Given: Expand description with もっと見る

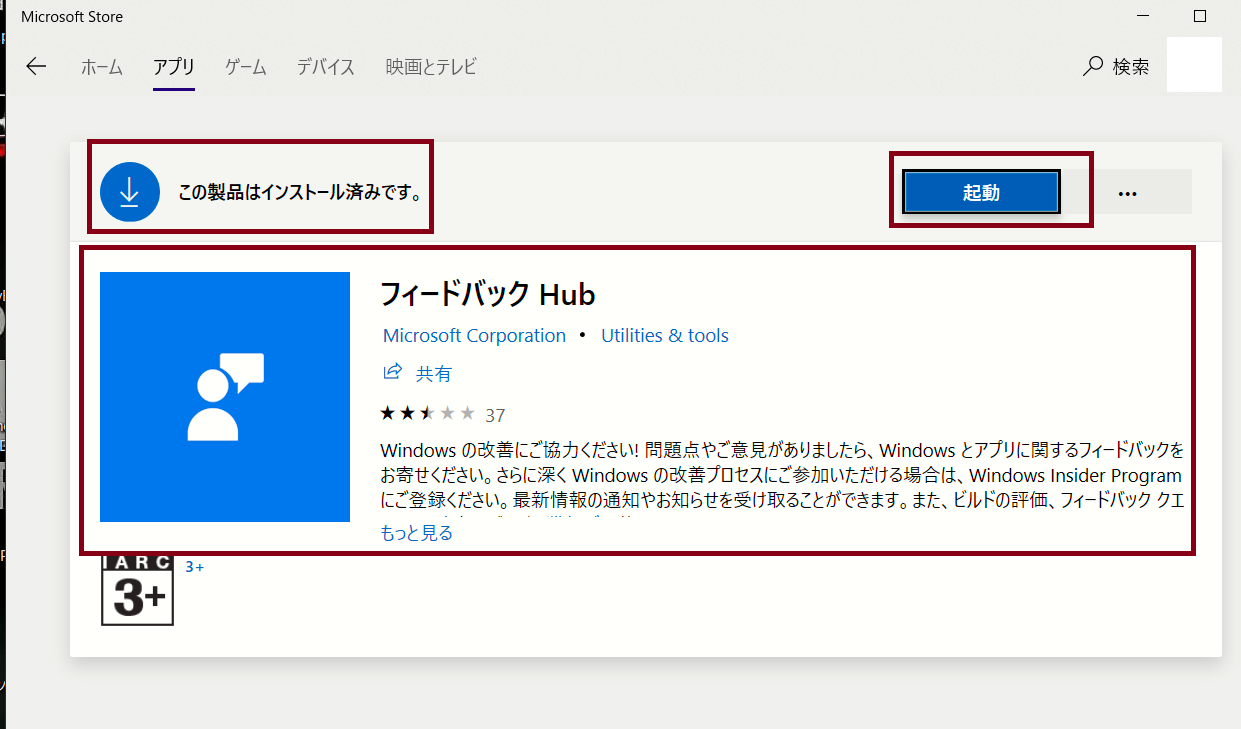Looking at the screenshot, I should click(x=417, y=533).
